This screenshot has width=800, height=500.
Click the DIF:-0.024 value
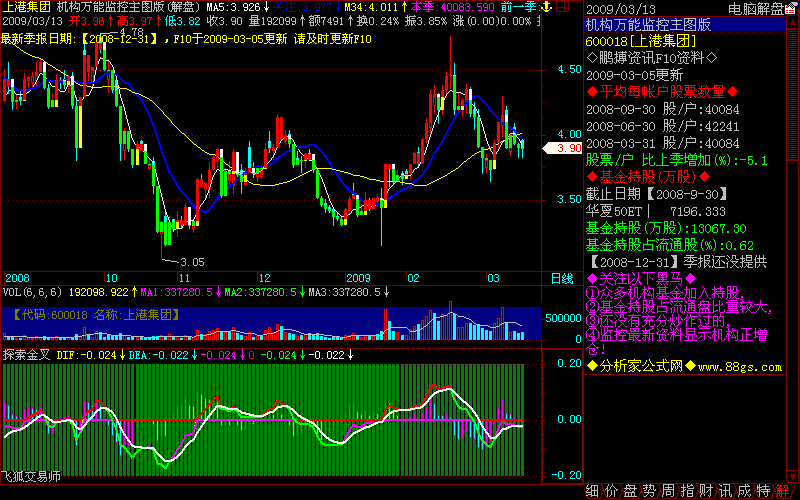click(x=86, y=355)
